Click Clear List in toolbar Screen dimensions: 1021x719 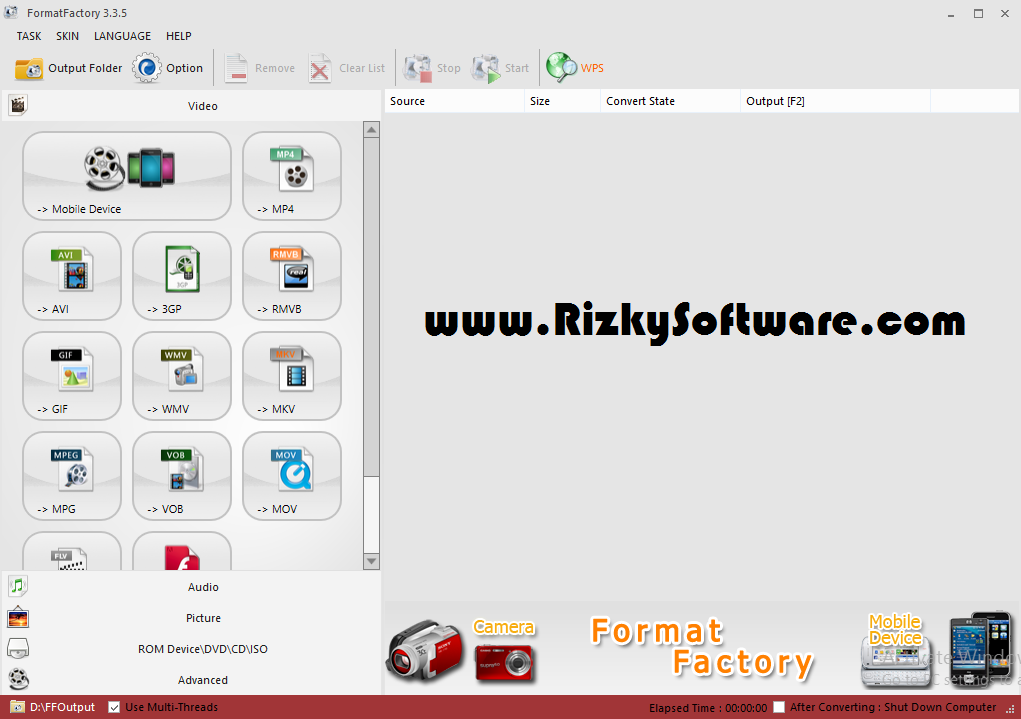[347, 68]
